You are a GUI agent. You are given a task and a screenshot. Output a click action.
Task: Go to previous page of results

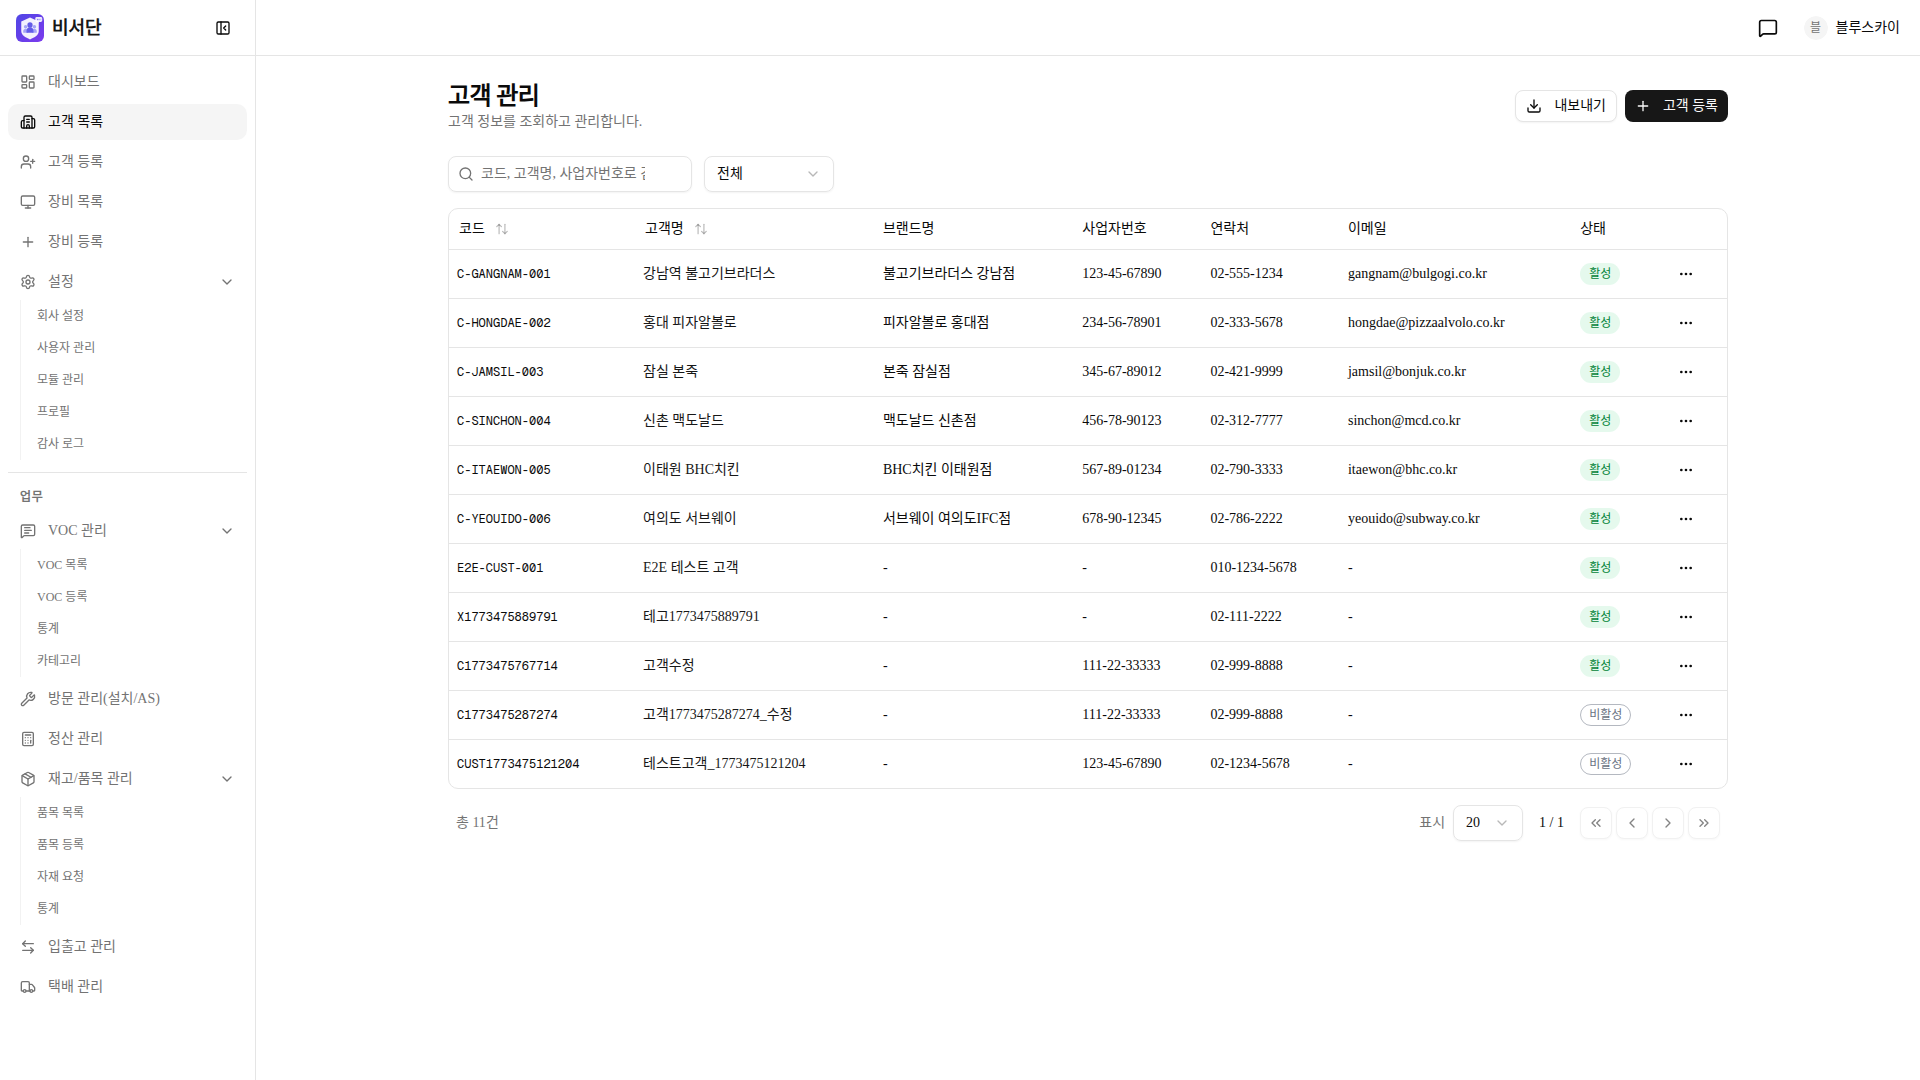1632,823
